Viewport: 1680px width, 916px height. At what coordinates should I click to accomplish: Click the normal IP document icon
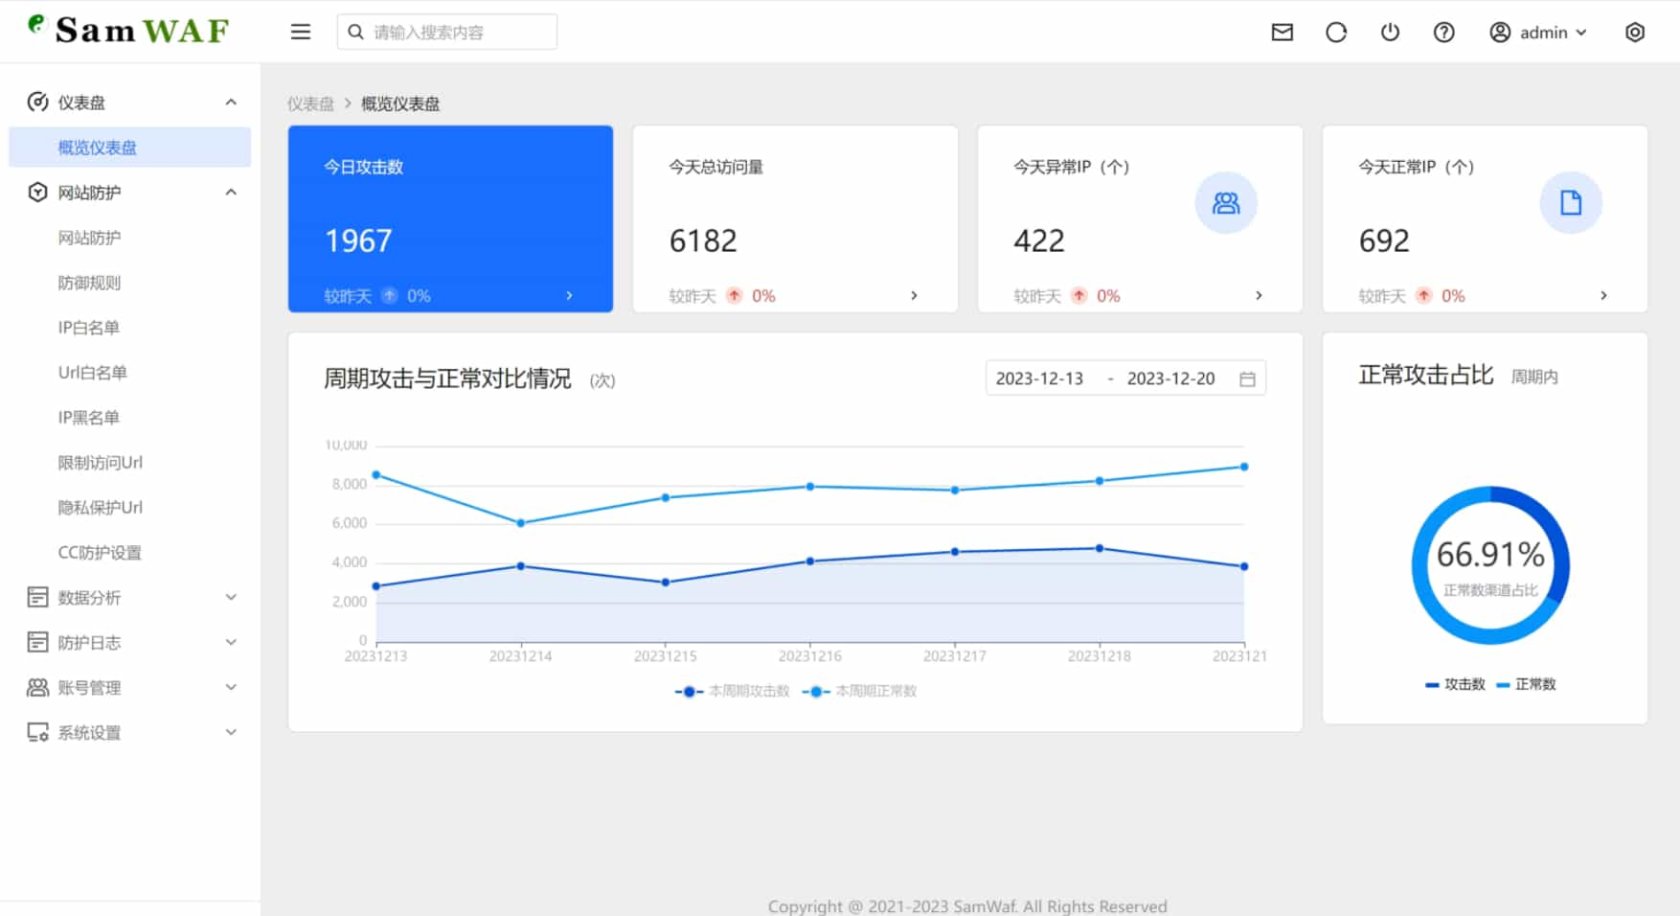click(1570, 203)
